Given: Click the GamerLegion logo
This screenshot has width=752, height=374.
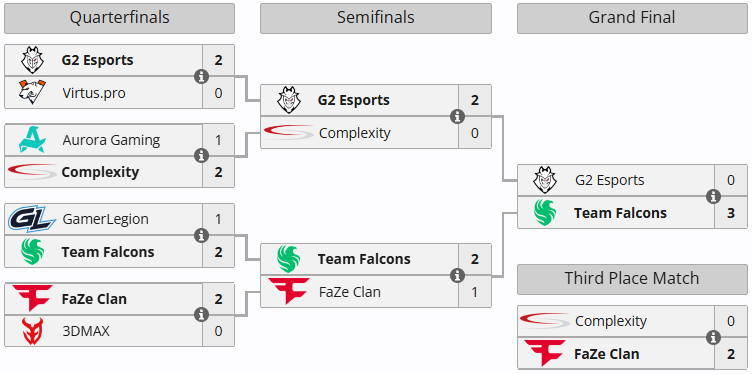Looking at the screenshot, I should click(32, 219).
